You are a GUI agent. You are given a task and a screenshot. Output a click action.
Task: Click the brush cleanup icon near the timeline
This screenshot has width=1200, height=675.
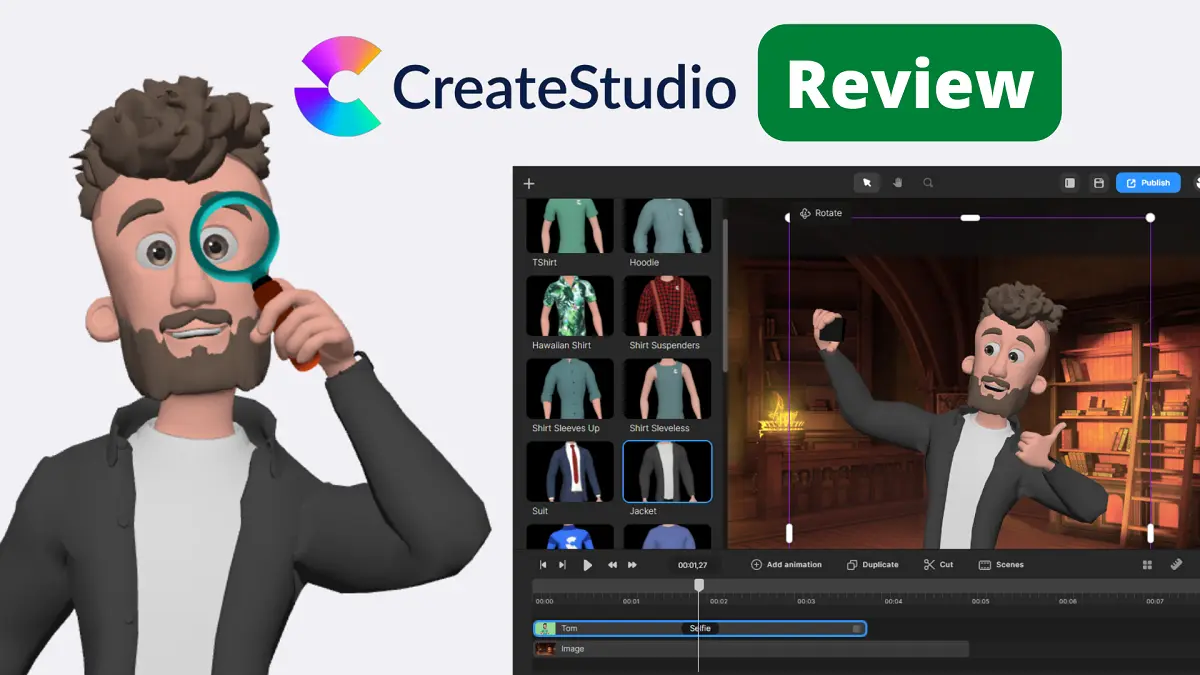click(x=1176, y=564)
